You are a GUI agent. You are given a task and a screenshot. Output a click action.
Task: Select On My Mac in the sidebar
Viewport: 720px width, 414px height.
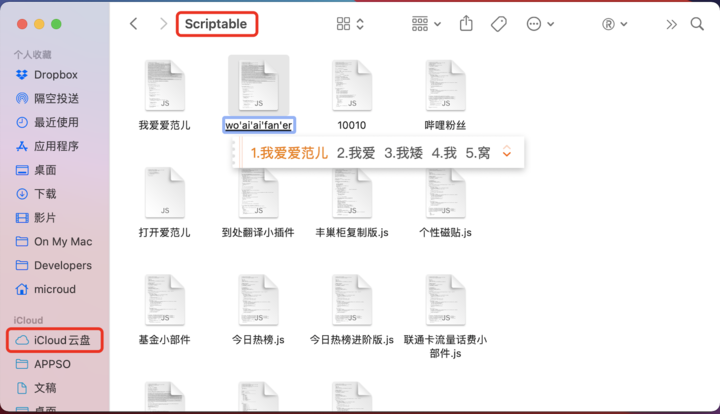54,241
